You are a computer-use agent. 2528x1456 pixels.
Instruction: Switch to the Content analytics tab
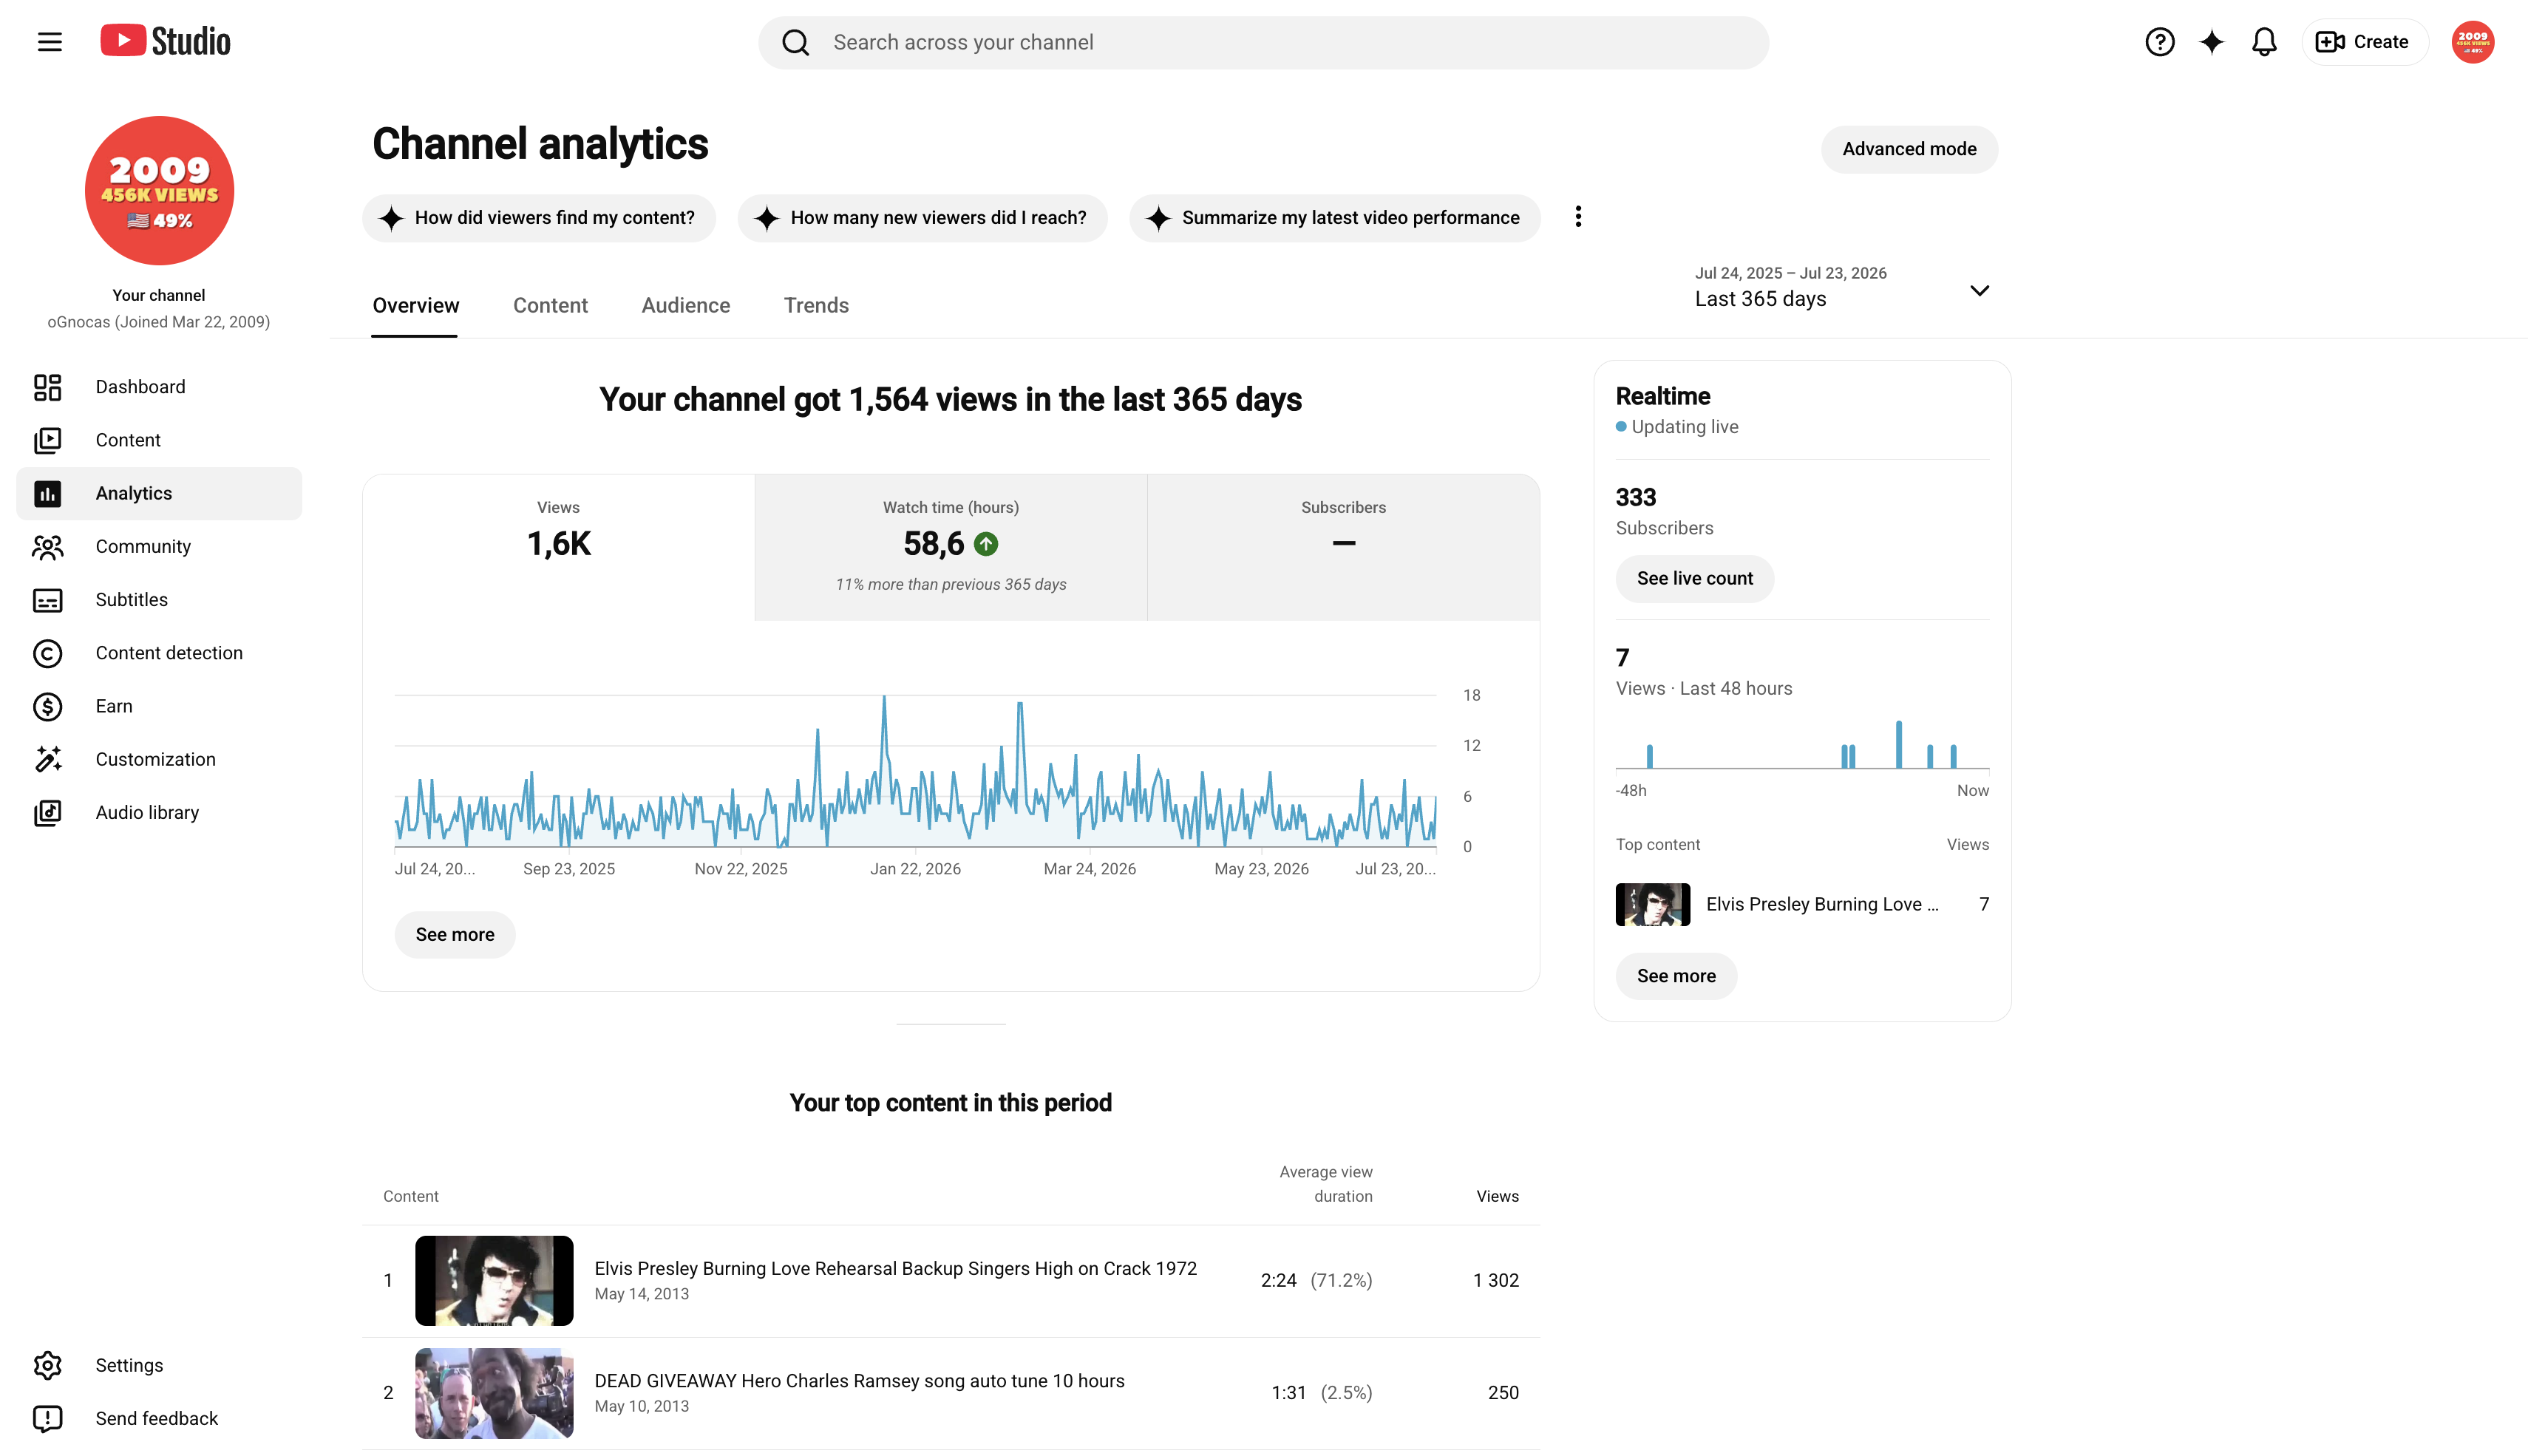[550, 305]
